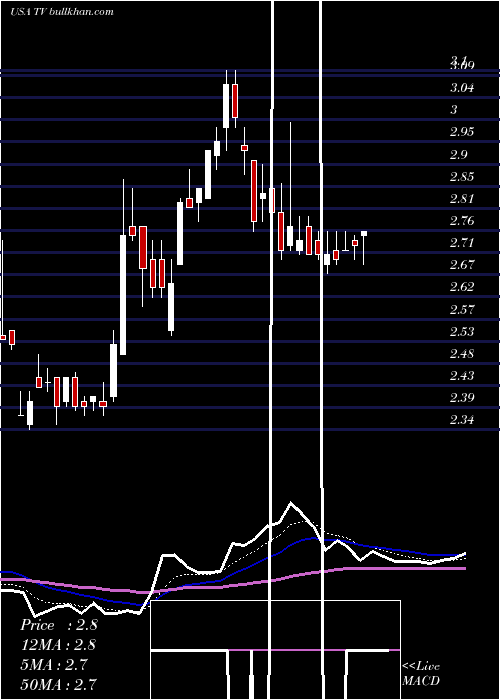
Task: Click the '12MA : 2.8' readout
Action: tap(58, 645)
